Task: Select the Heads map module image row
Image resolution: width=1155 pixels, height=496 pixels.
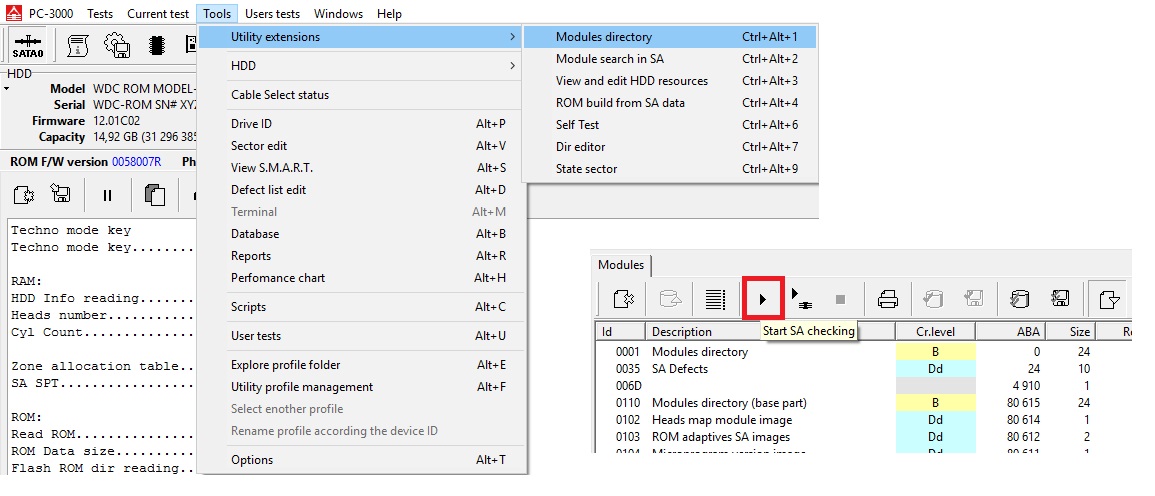Action: [x=863, y=419]
